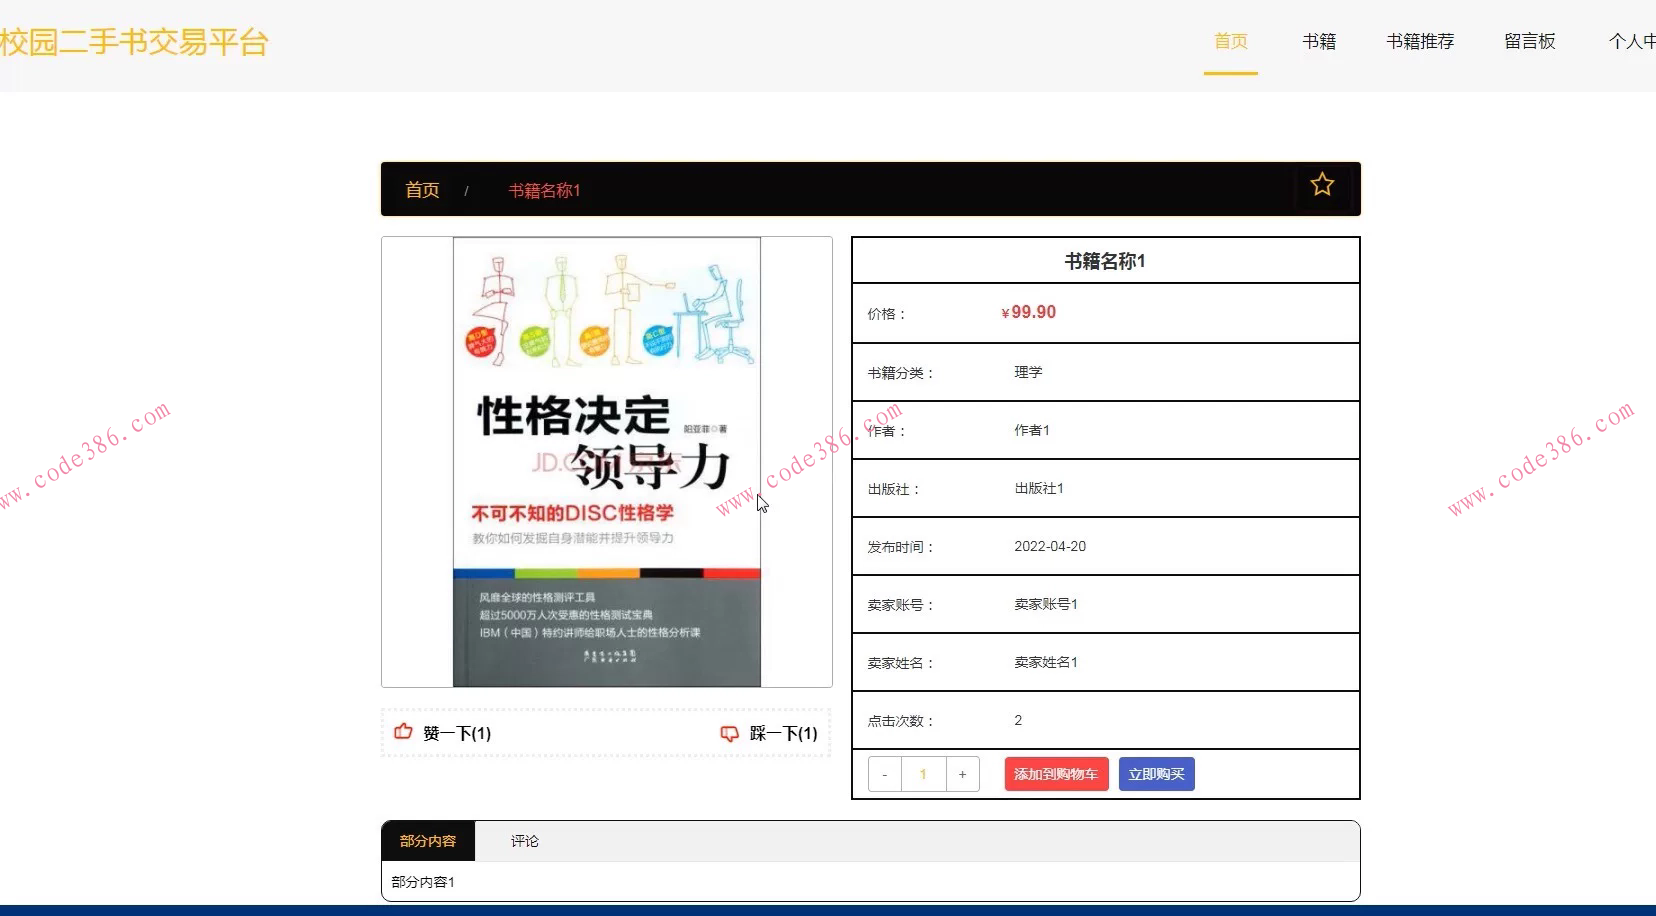Viewport: 1656px width, 916px height.
Task: Click the star favorite icon
Action: point(1322,184)
